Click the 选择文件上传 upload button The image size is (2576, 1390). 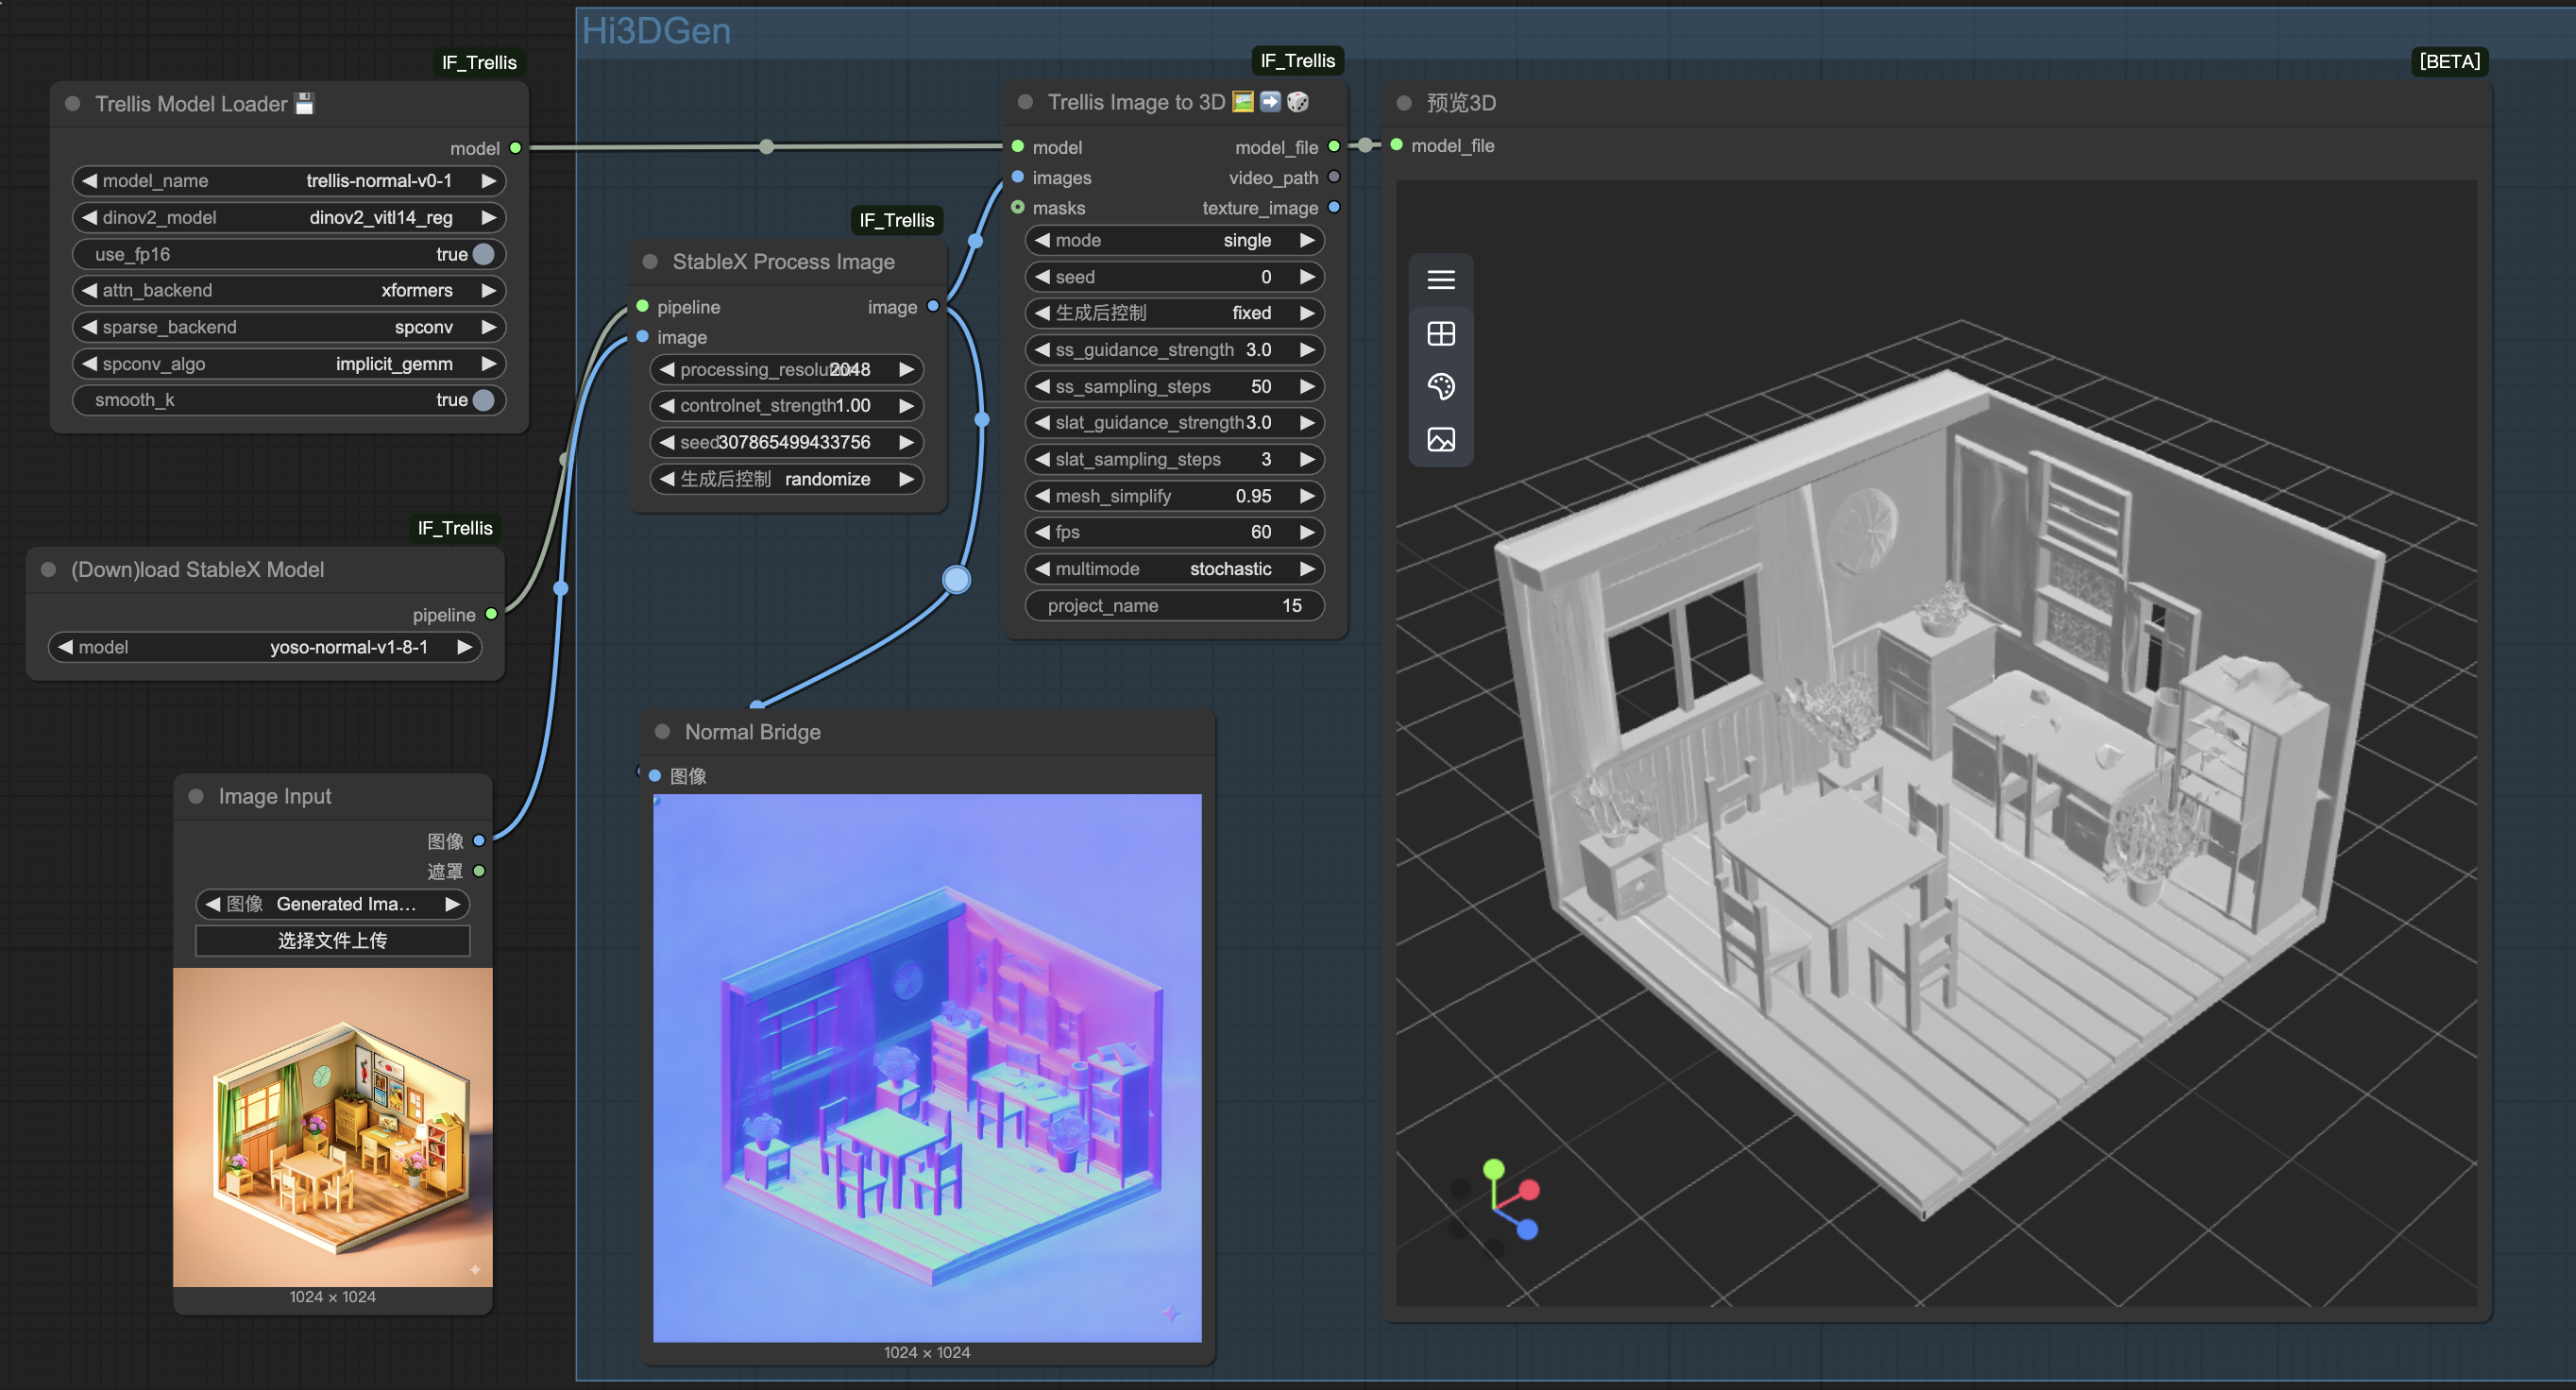333,940
